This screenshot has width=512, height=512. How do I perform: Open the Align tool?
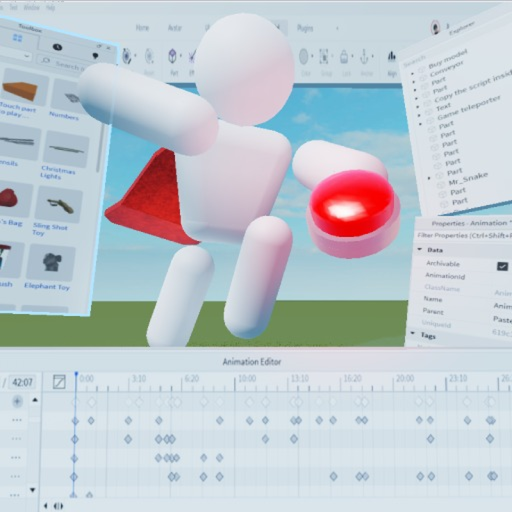click(392, 57)
